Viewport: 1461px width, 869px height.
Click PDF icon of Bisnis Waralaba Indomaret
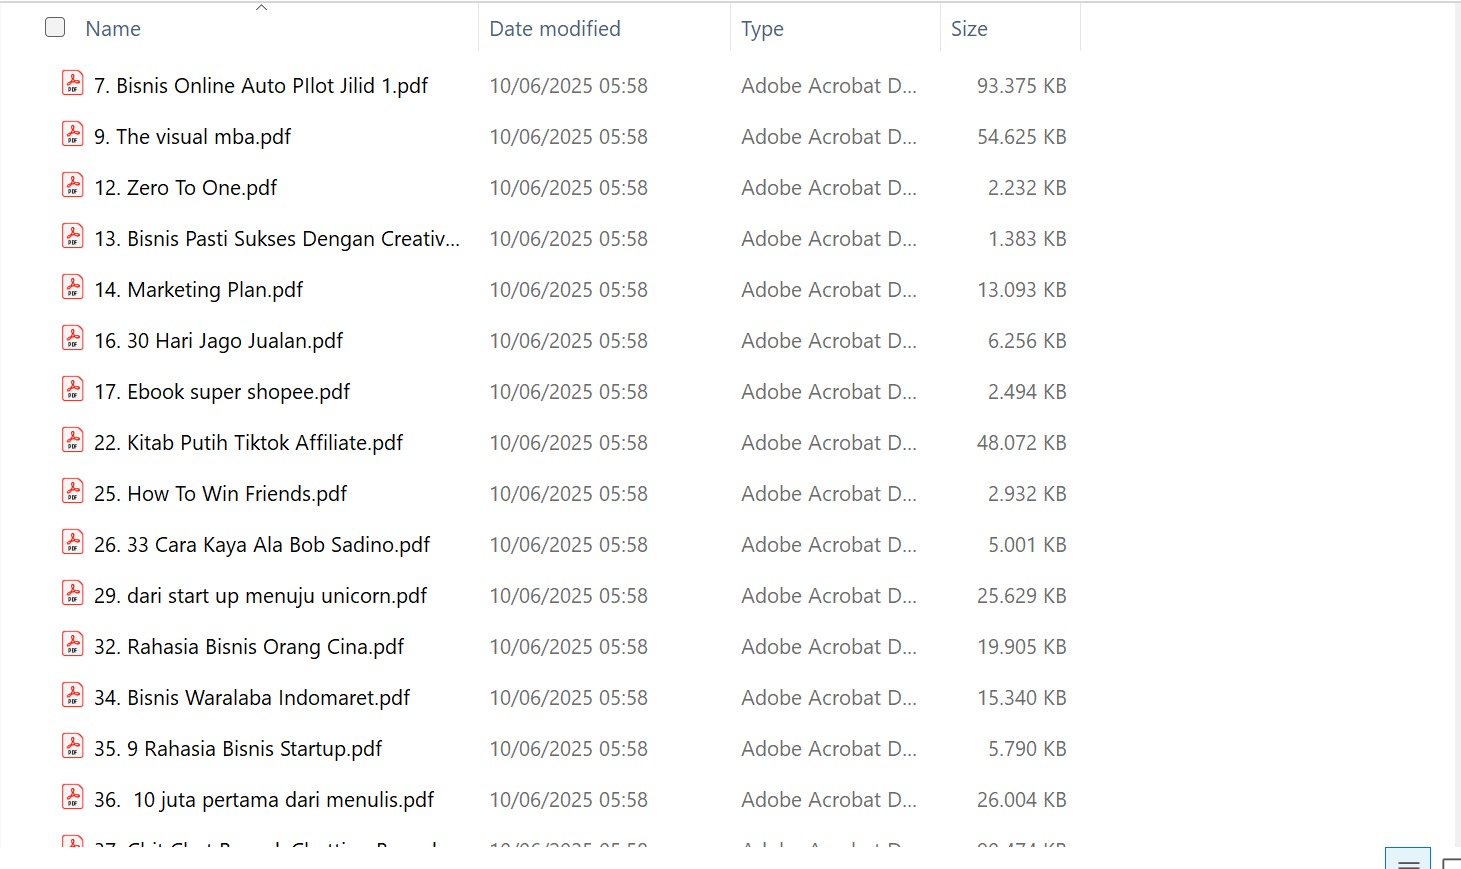73,696
